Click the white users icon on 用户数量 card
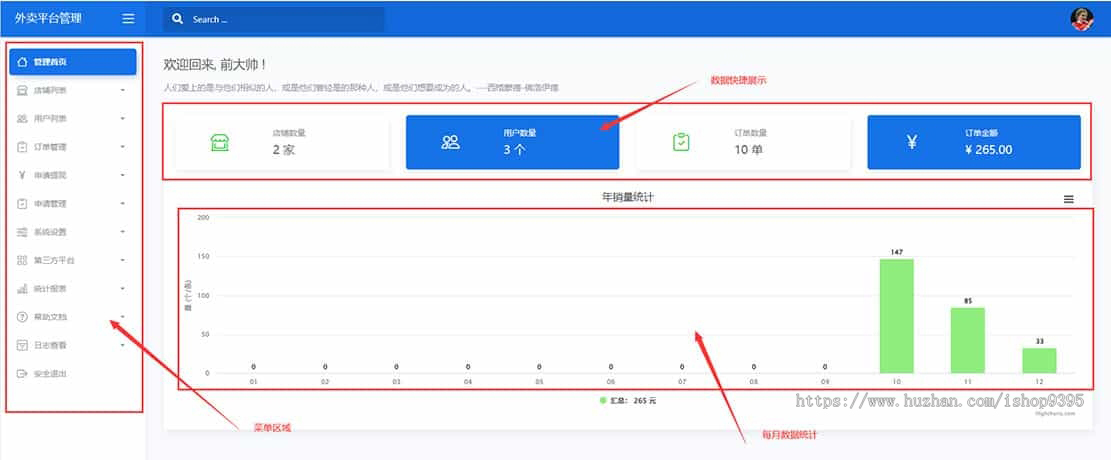 click(451, 142)
